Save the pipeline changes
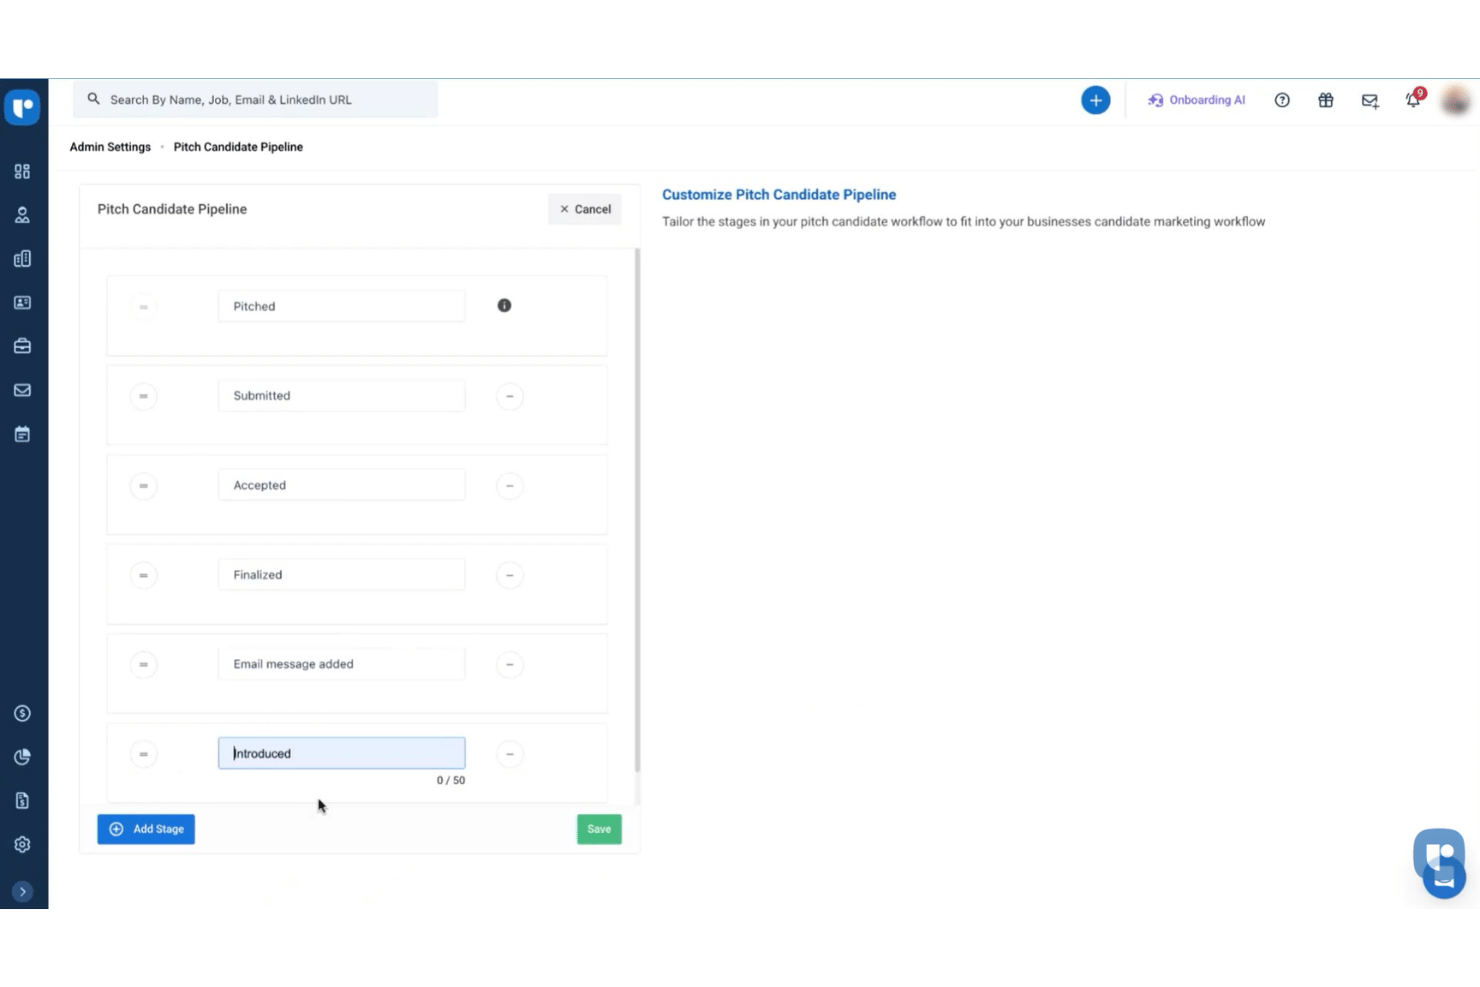Viewport: 1480px width, 987px height. coord(599,829)
